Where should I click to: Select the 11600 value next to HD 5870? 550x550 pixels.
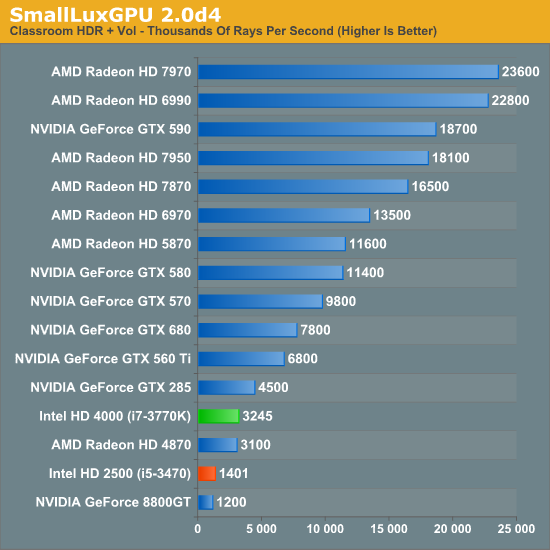(x=368, y=244)
